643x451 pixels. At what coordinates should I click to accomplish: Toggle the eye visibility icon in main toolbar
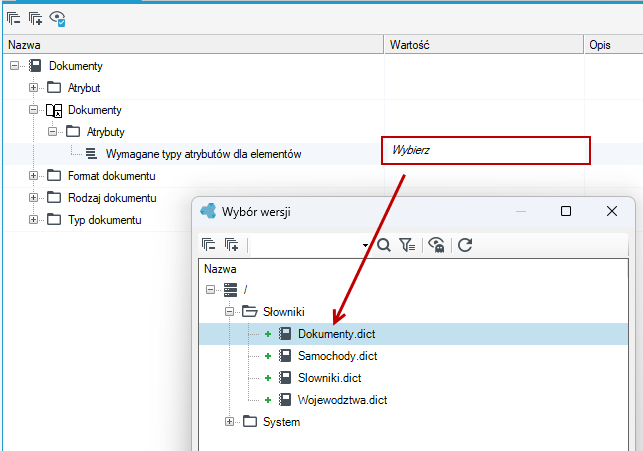(x=57, y=18)
